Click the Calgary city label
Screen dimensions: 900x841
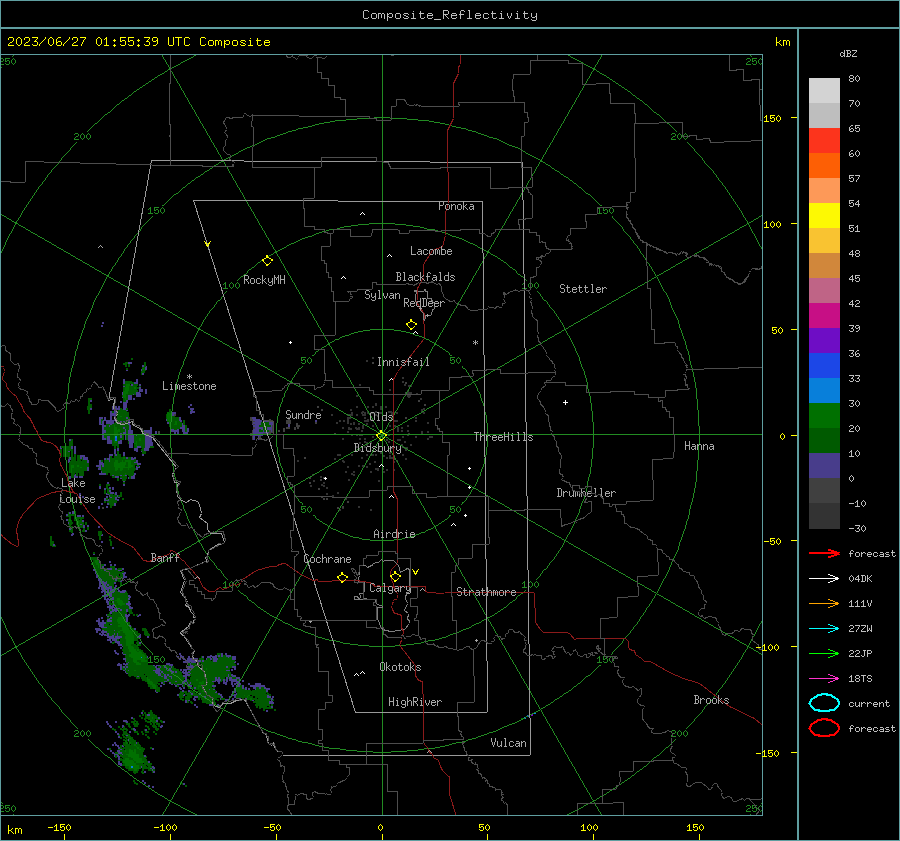click(x=390, y=588)
